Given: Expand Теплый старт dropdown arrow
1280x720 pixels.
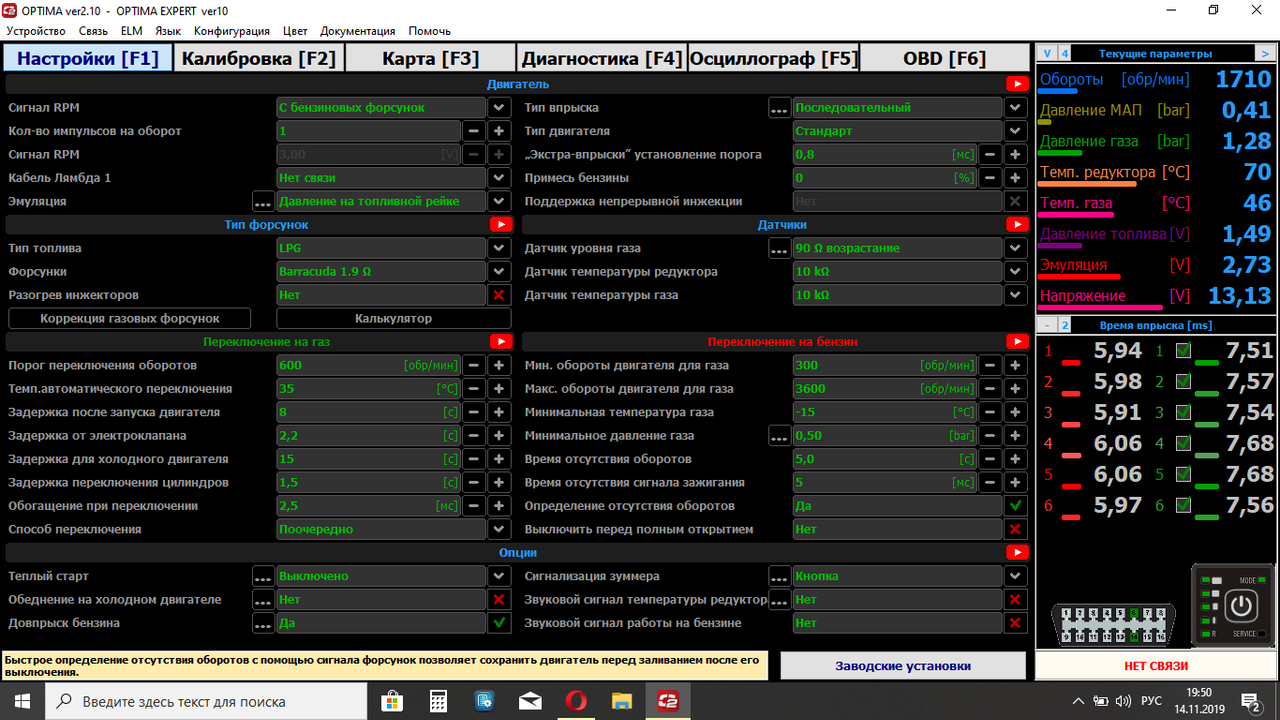Looking at the screenshot, I should pyautogui.click(x=499, y=577).
